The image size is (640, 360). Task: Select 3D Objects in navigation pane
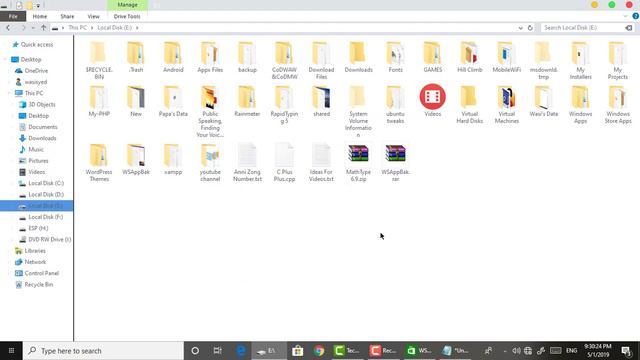click(42, 104)
